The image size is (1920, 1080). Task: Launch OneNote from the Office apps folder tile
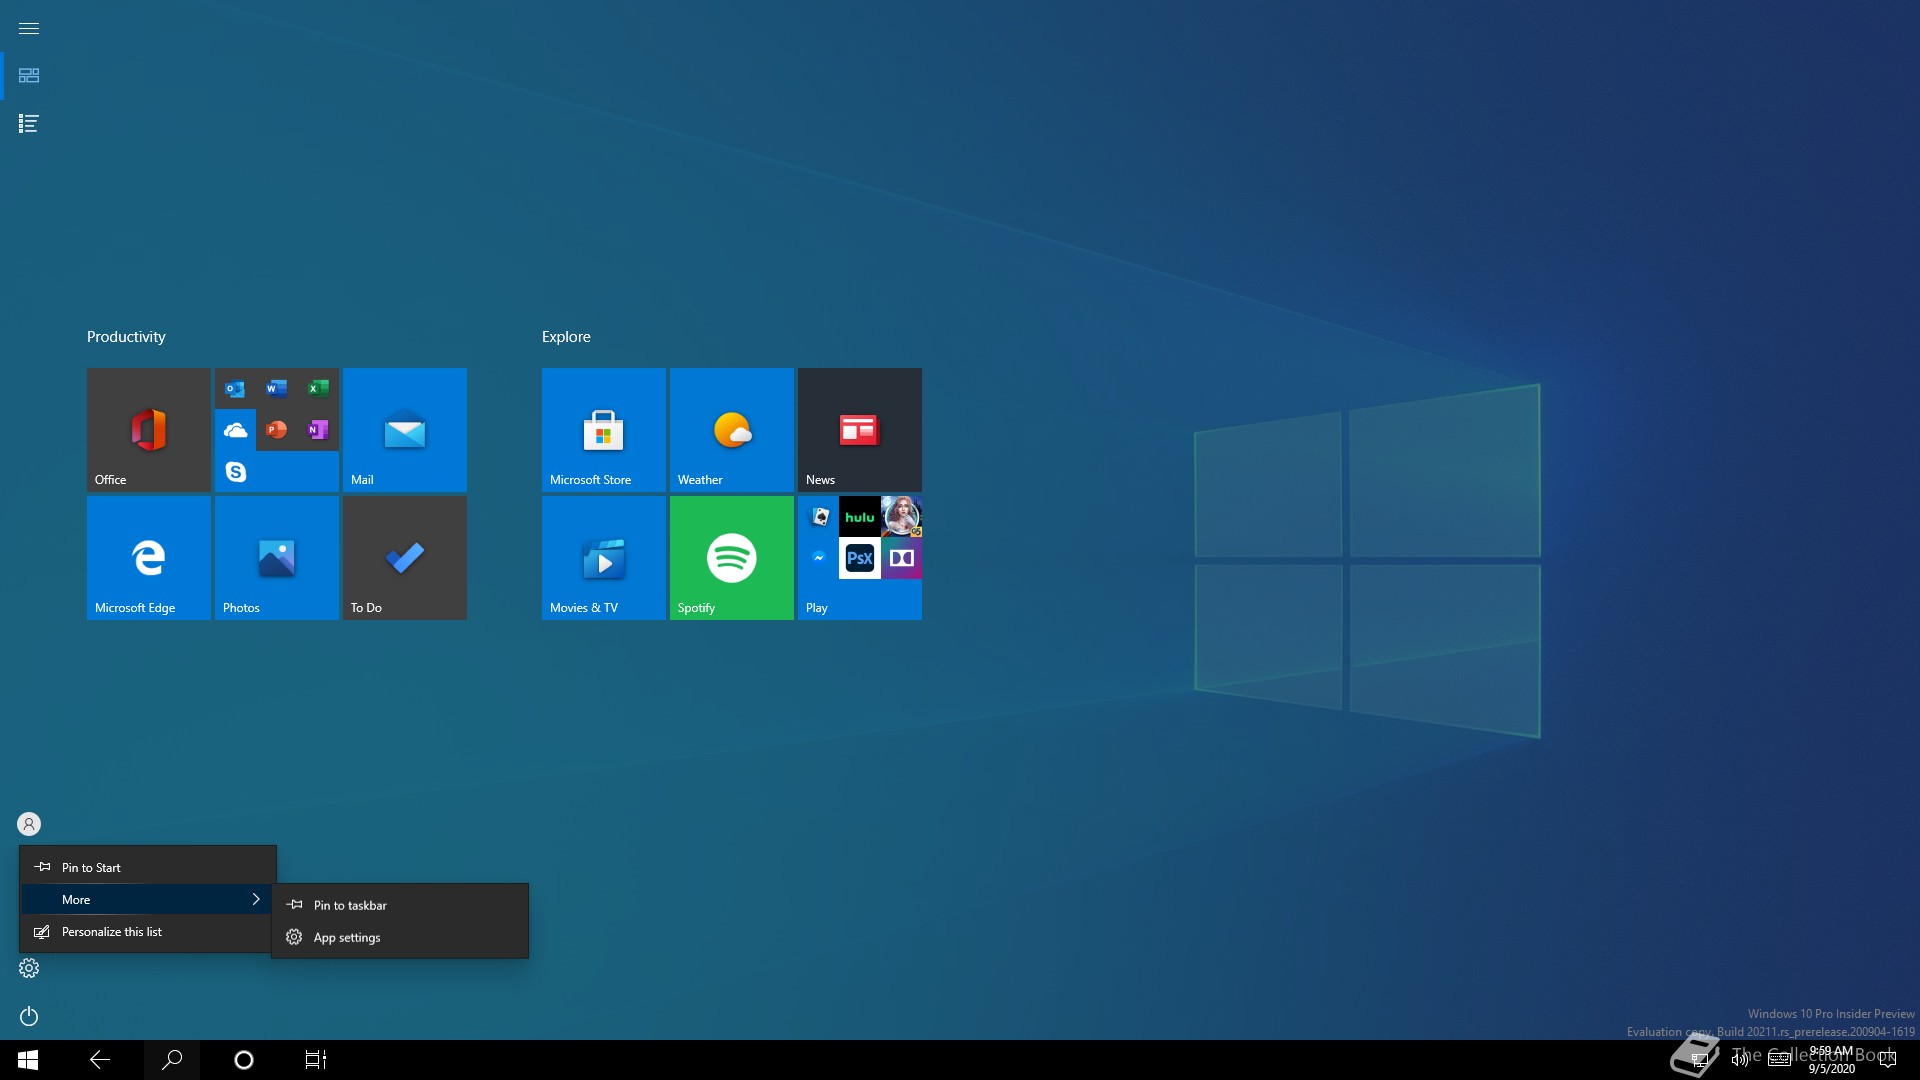tap(318, 430)
